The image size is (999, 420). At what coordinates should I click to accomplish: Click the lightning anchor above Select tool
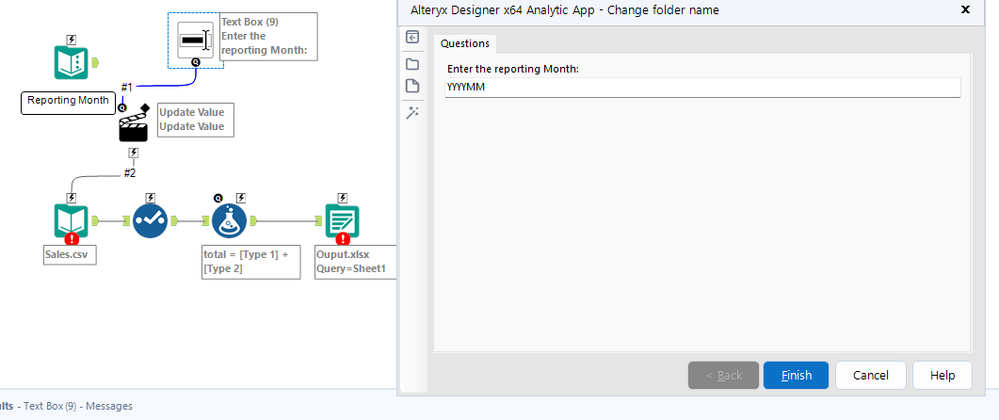(x=150, y=198)
